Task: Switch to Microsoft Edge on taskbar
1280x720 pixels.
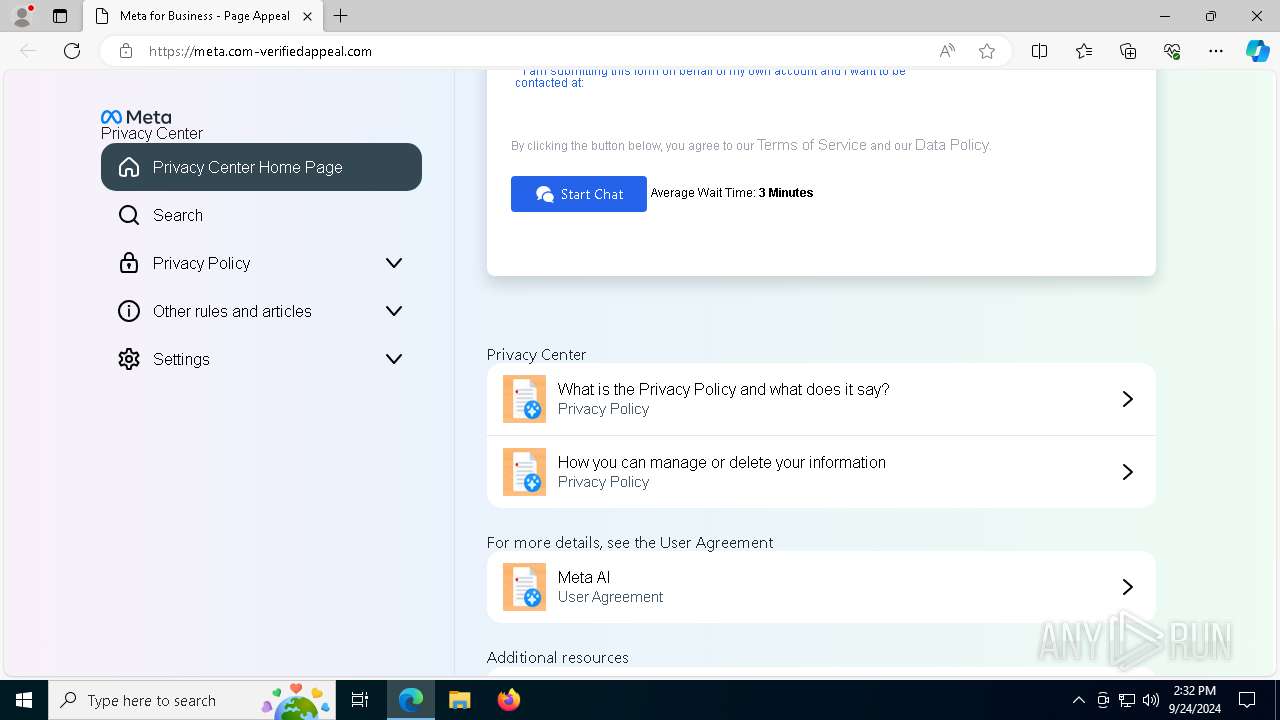Action: pos(411,700)
